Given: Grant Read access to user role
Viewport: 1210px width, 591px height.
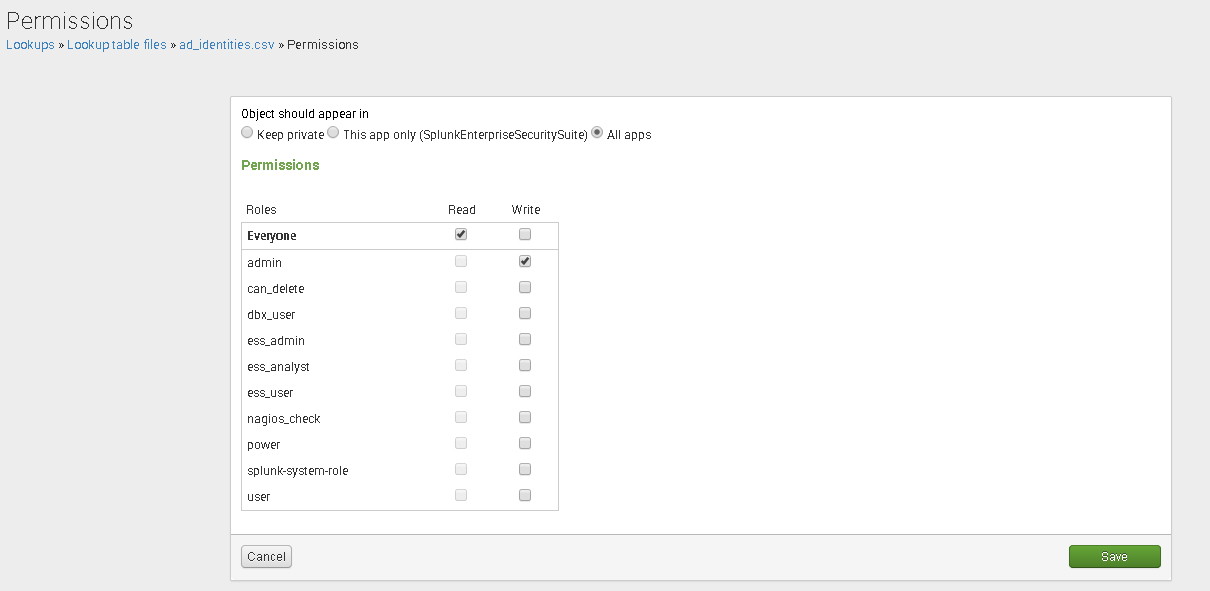Looking at the screenshot, I should coord(460,495).
